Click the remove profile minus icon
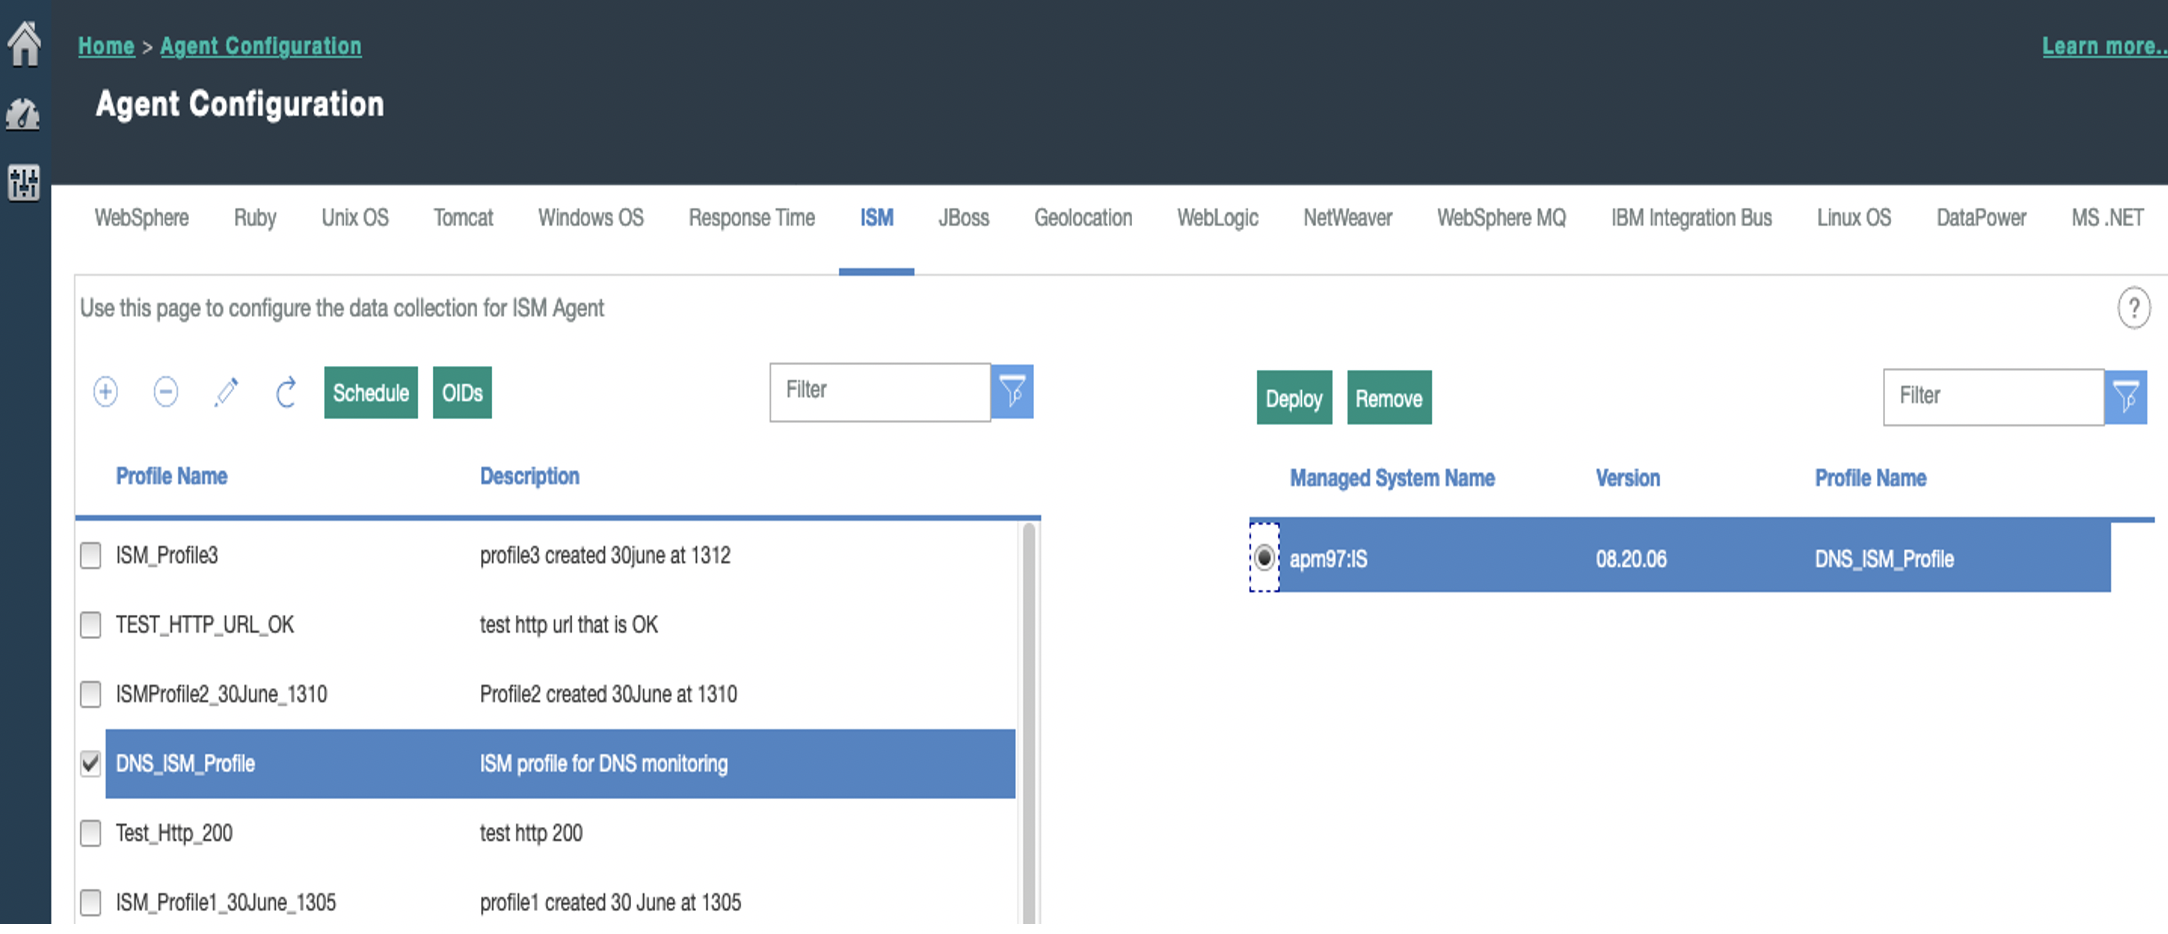Viewport: 2168px width, 934px height. click(x=166, y=392)
